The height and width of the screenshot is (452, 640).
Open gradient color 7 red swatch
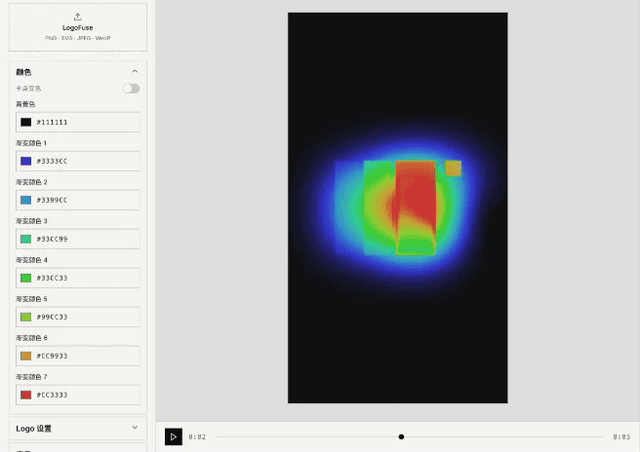coord(26,395)
